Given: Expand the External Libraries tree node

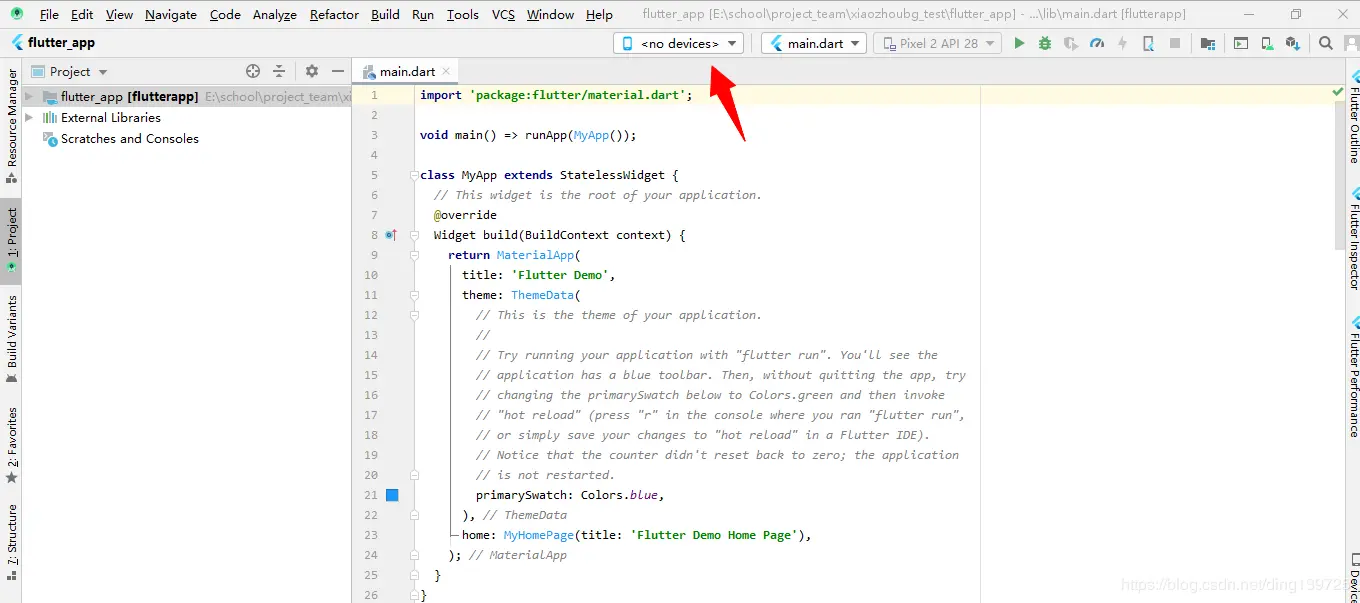Looking at the screenshot, I should tap(29, 117).
